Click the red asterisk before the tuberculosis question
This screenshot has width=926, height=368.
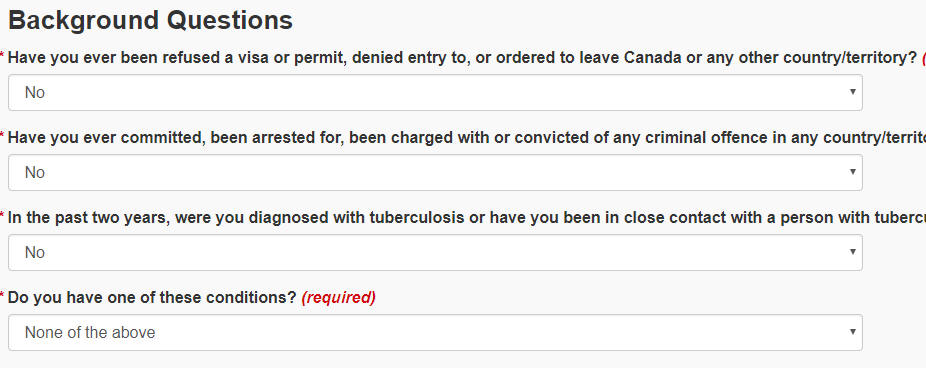(2, 215)
